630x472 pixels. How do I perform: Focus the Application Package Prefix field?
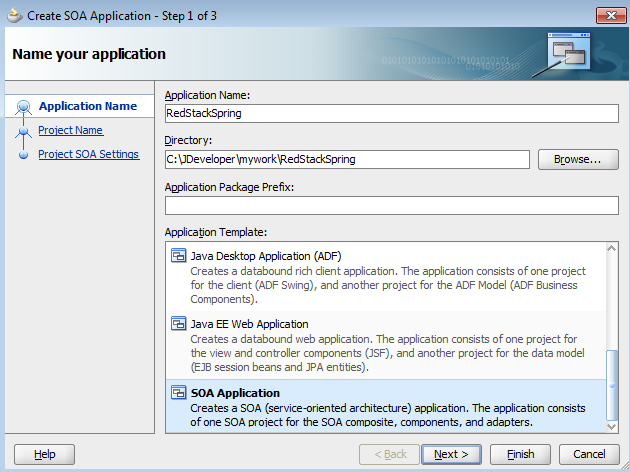coord(391,205)
